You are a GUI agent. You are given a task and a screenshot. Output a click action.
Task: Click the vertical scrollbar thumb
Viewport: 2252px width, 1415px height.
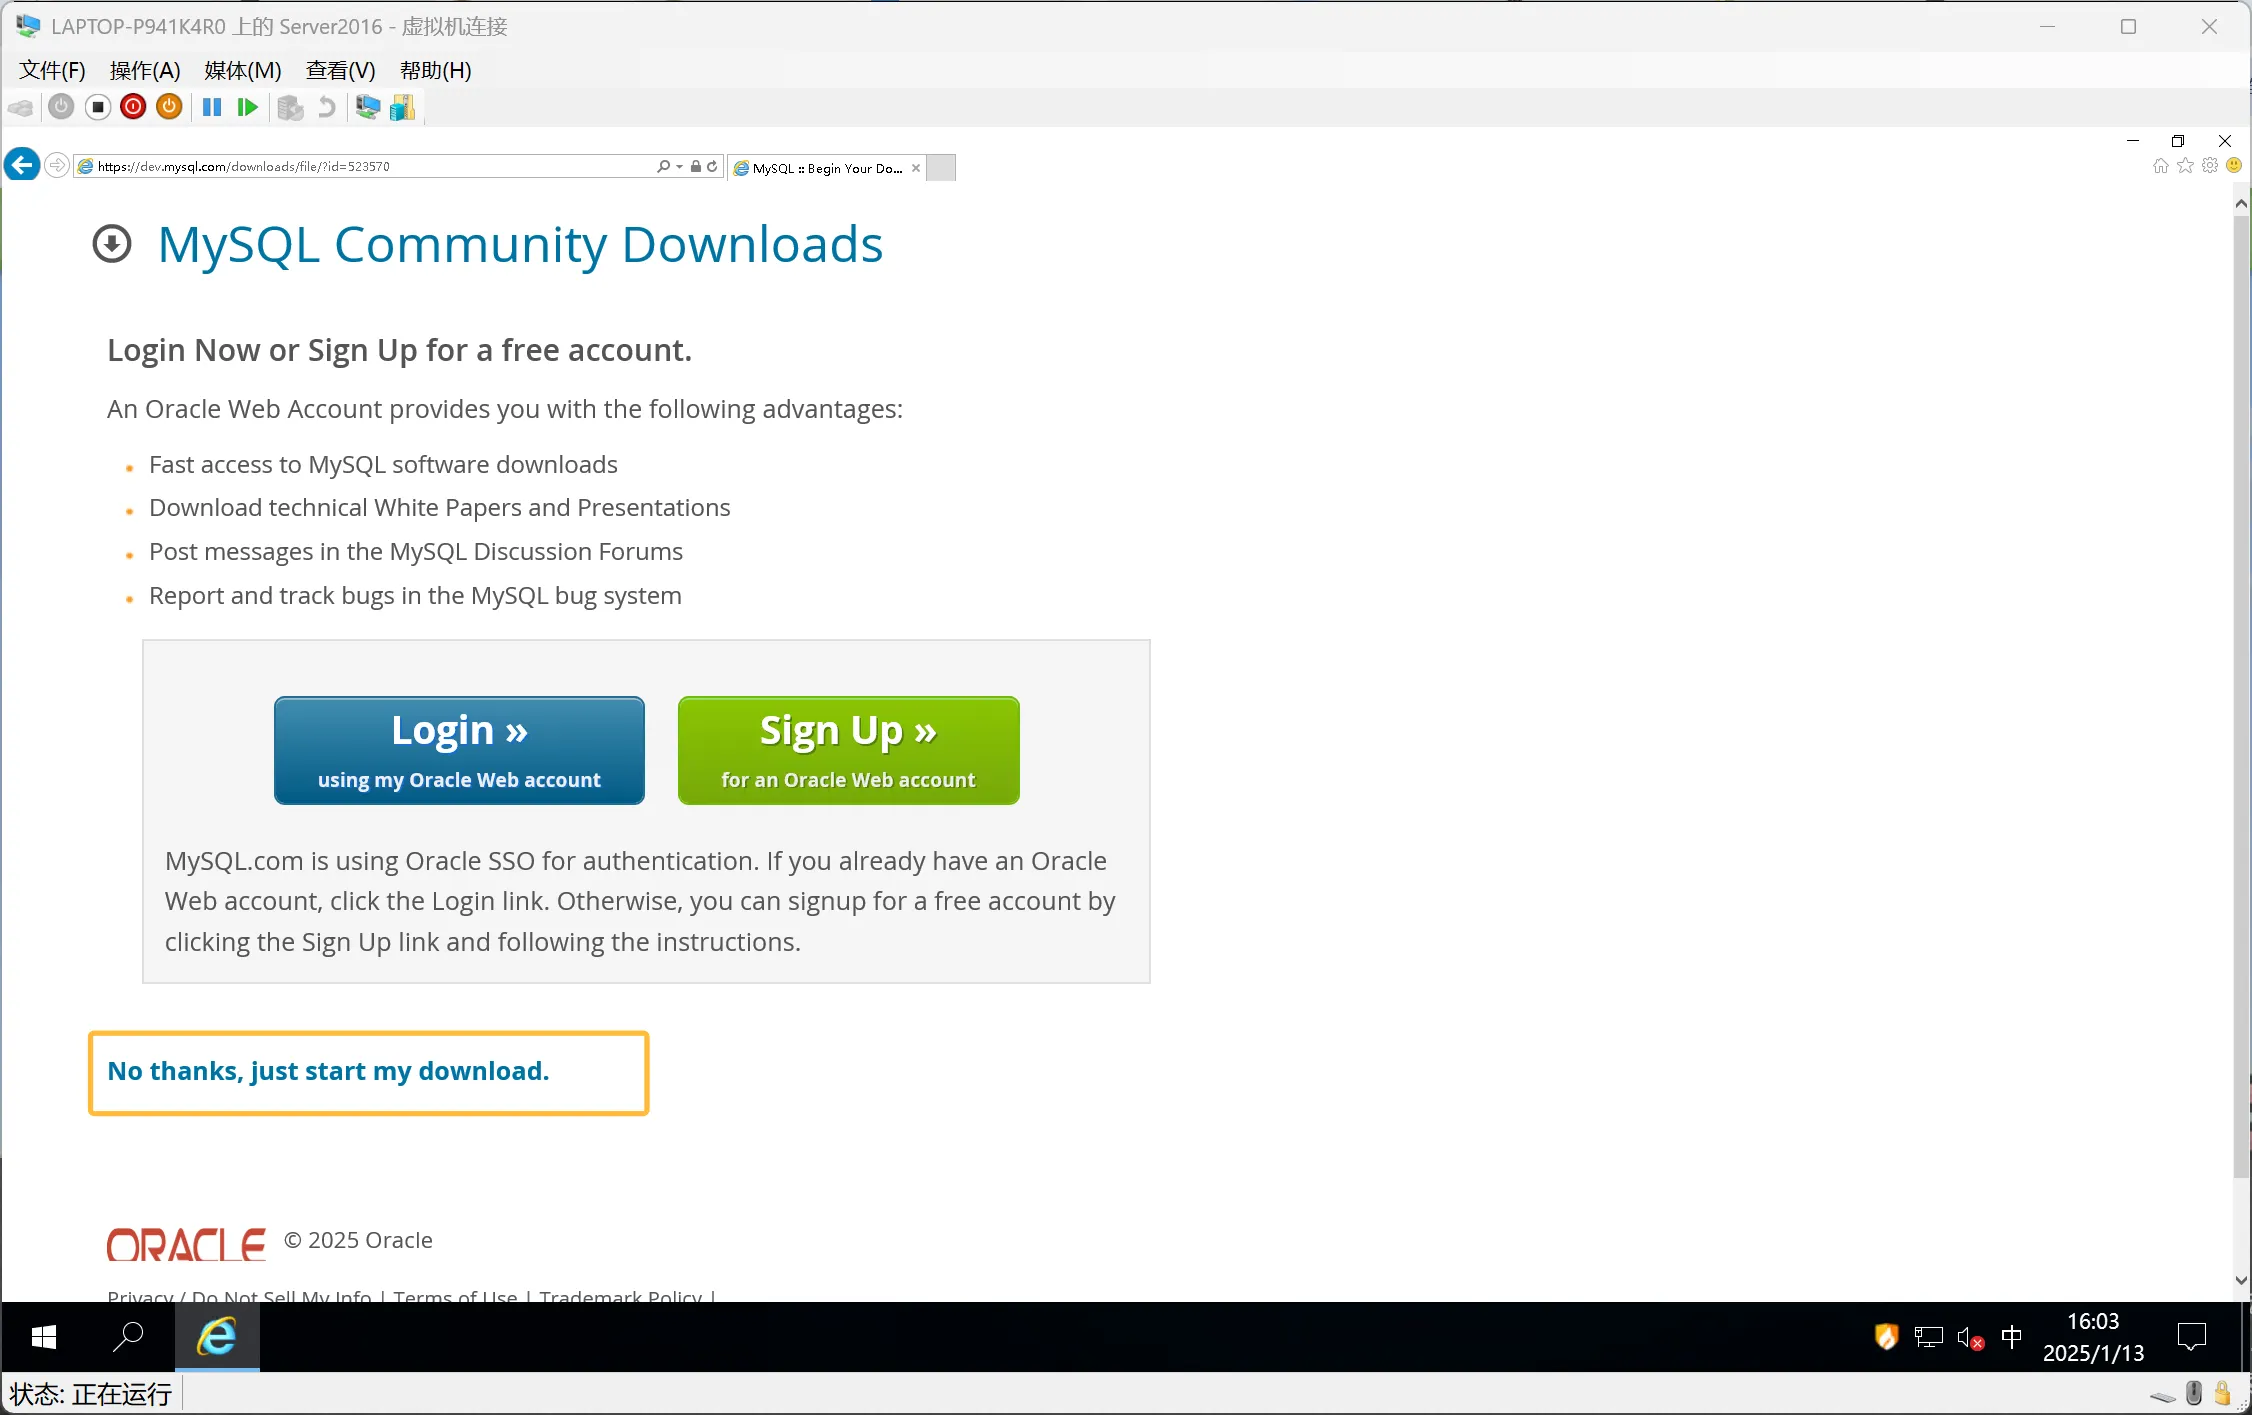tap(2242, 697)
